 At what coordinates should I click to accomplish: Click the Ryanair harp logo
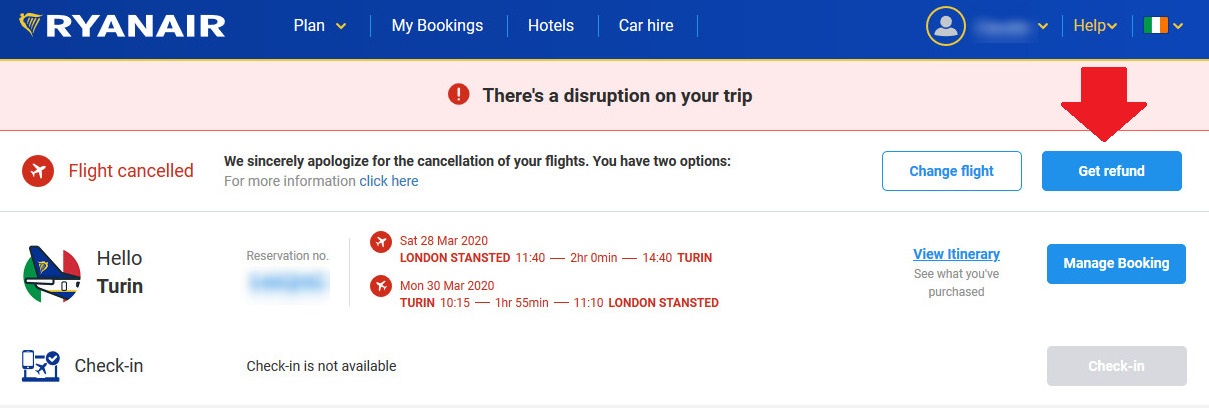30,25
